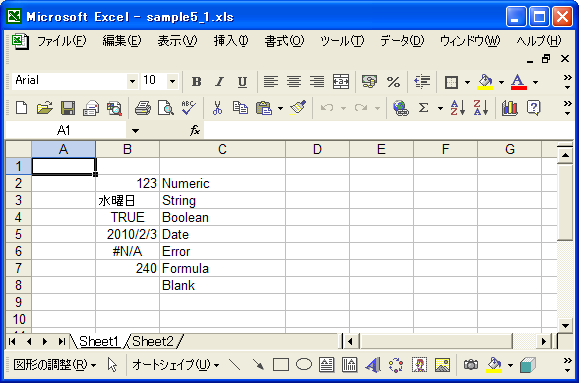Apply currency style format
The width and height of the screenshot is (579, 383).
pos(369,82)
